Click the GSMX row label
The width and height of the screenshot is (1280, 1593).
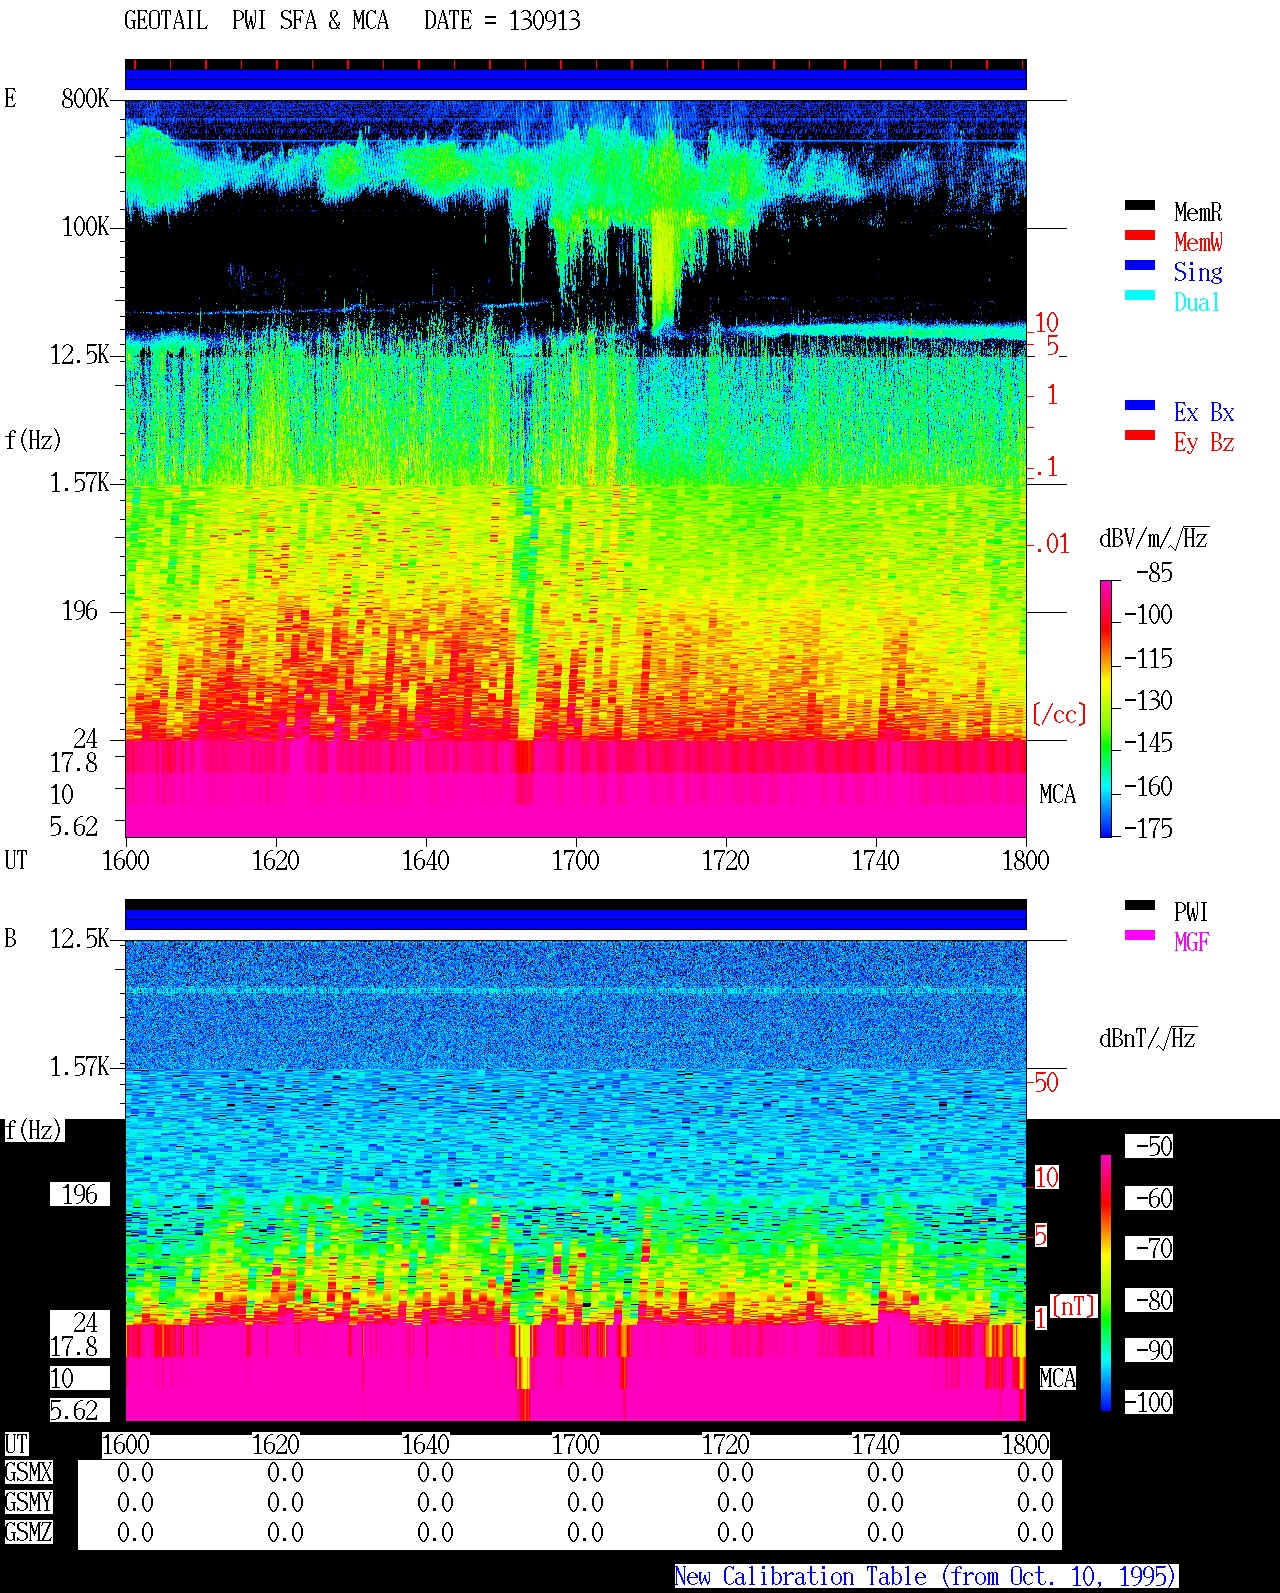coord(28,1473)
